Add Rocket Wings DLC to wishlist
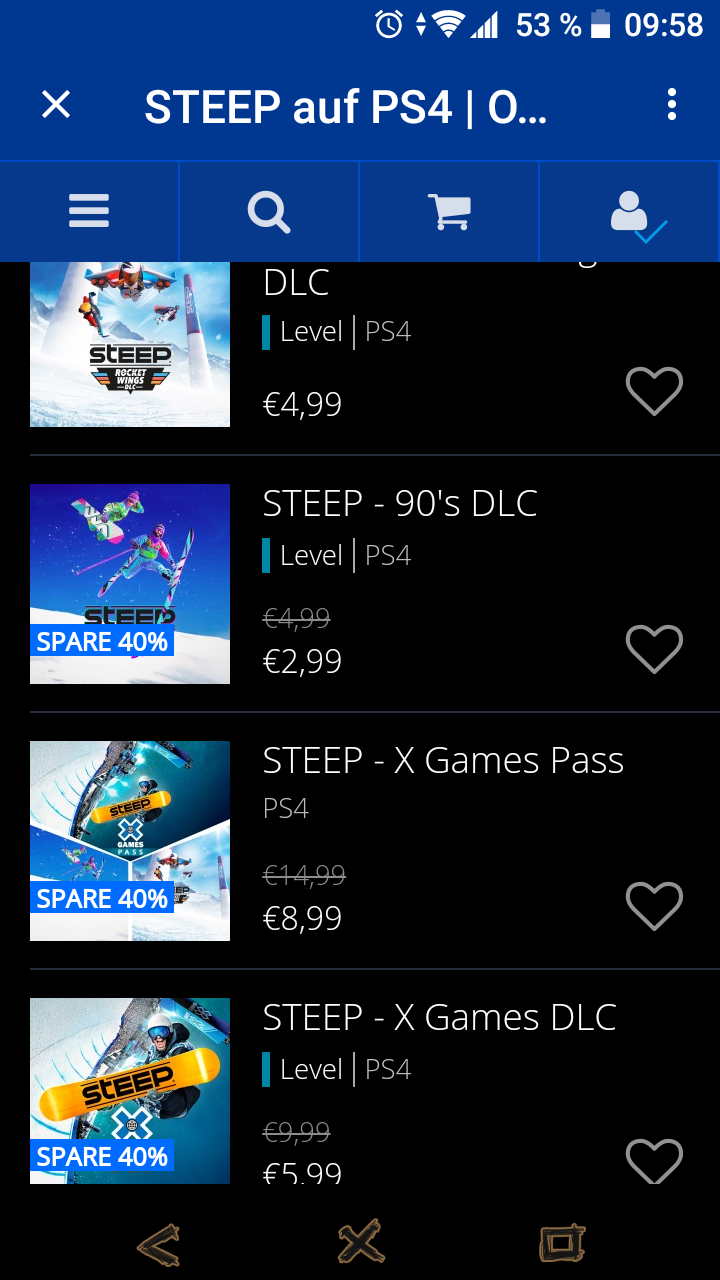Viewport: 720px width, 1280px height. [x=654, y=391]
